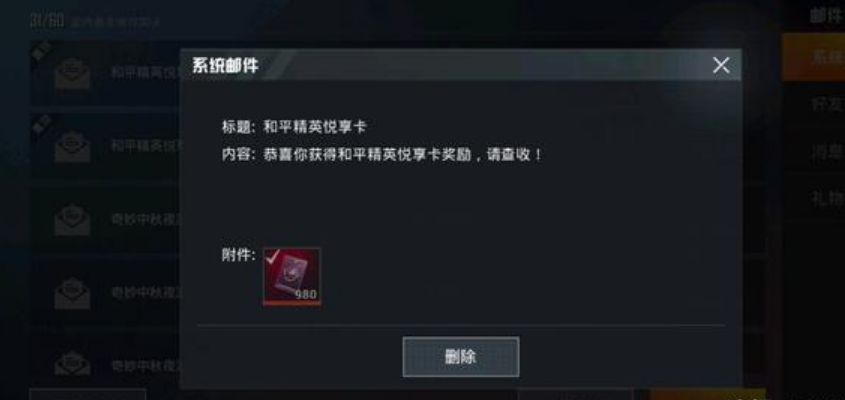Select the 980 attachment reward thumbnail

point(292,277)
